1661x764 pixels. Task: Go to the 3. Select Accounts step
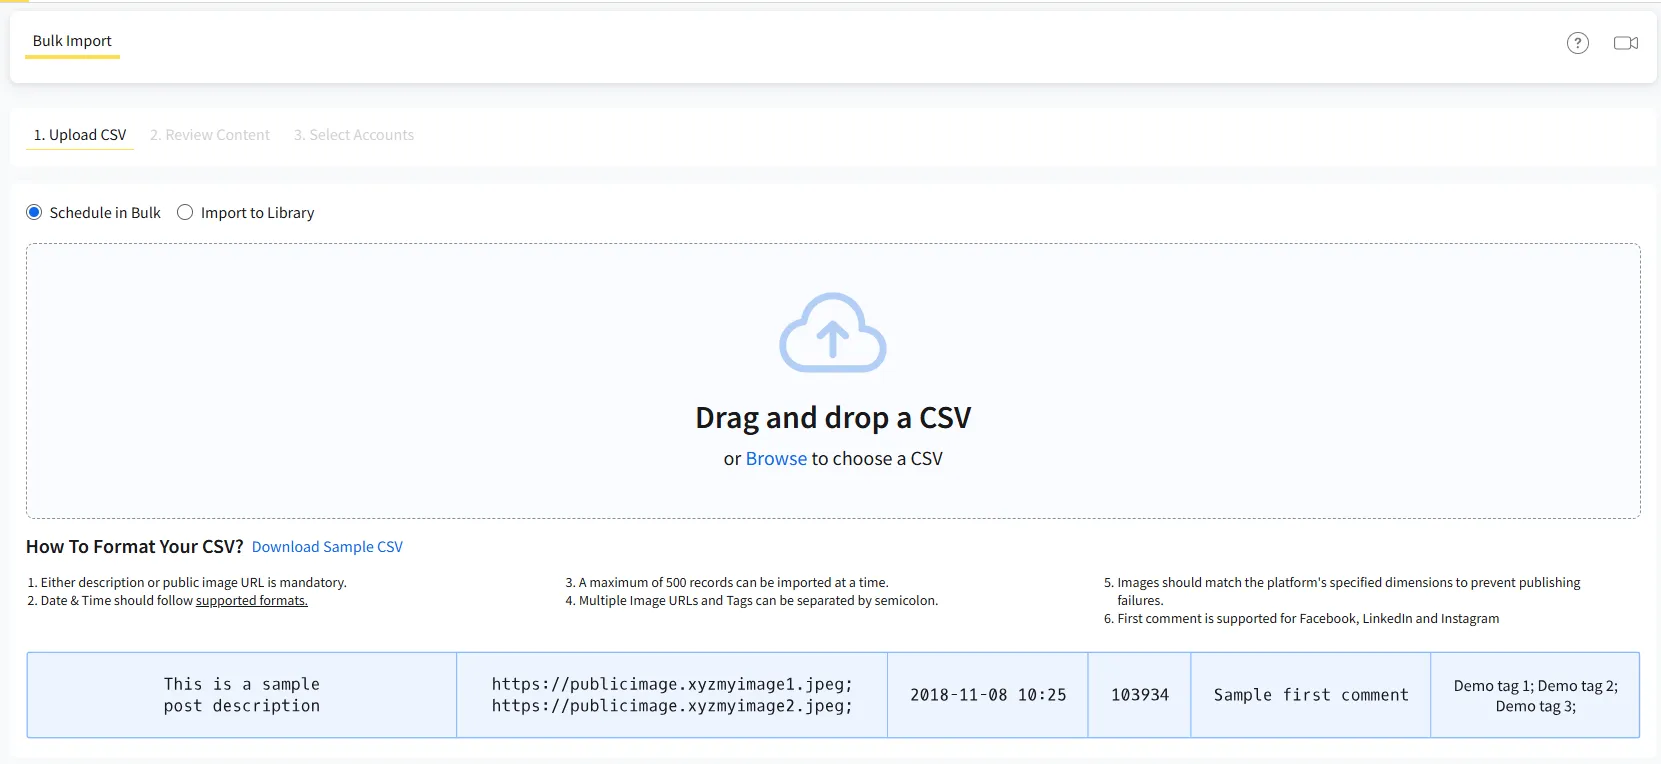[x=354, y=135]
